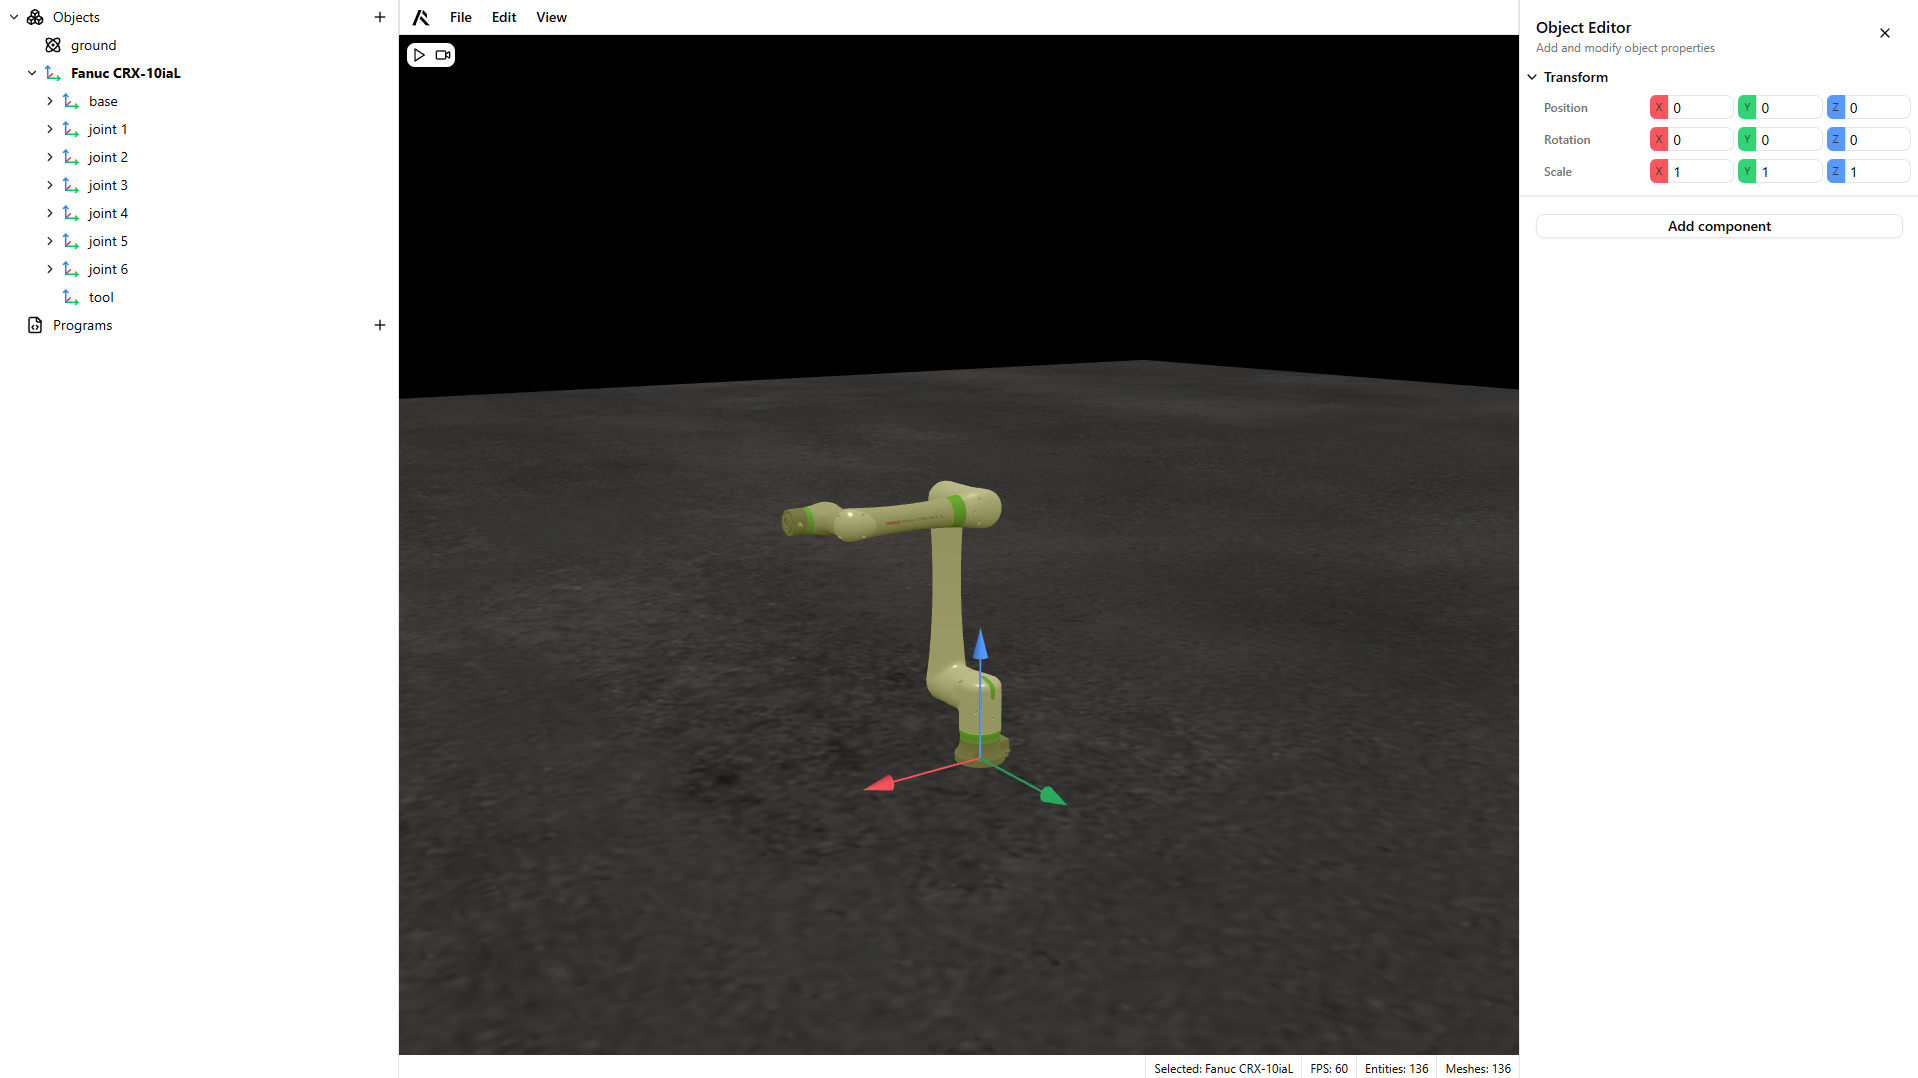The height and width of the screenshot is (1078, 1918).
Task: Add a new object with plus icon
Action: click(x=380, y=17)
